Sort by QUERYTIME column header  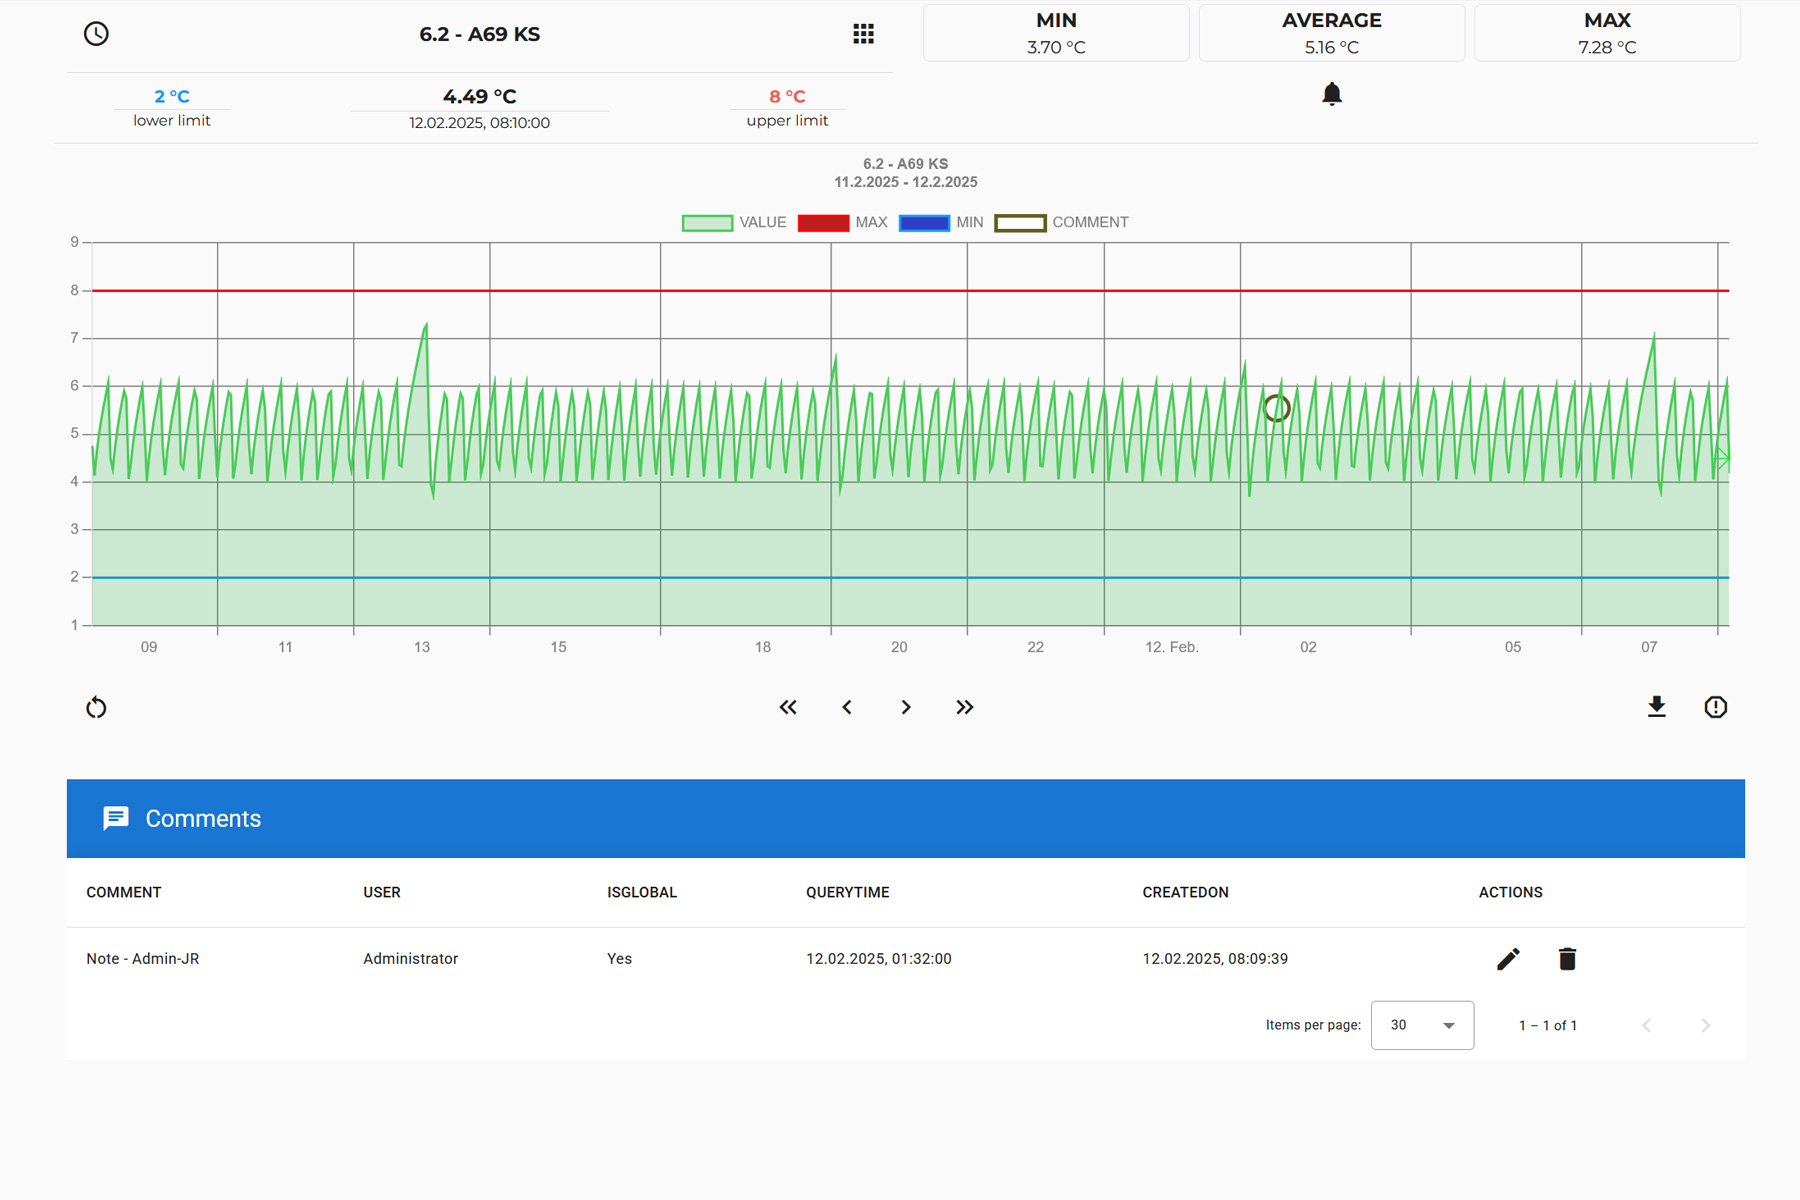(x=847, y=892)
